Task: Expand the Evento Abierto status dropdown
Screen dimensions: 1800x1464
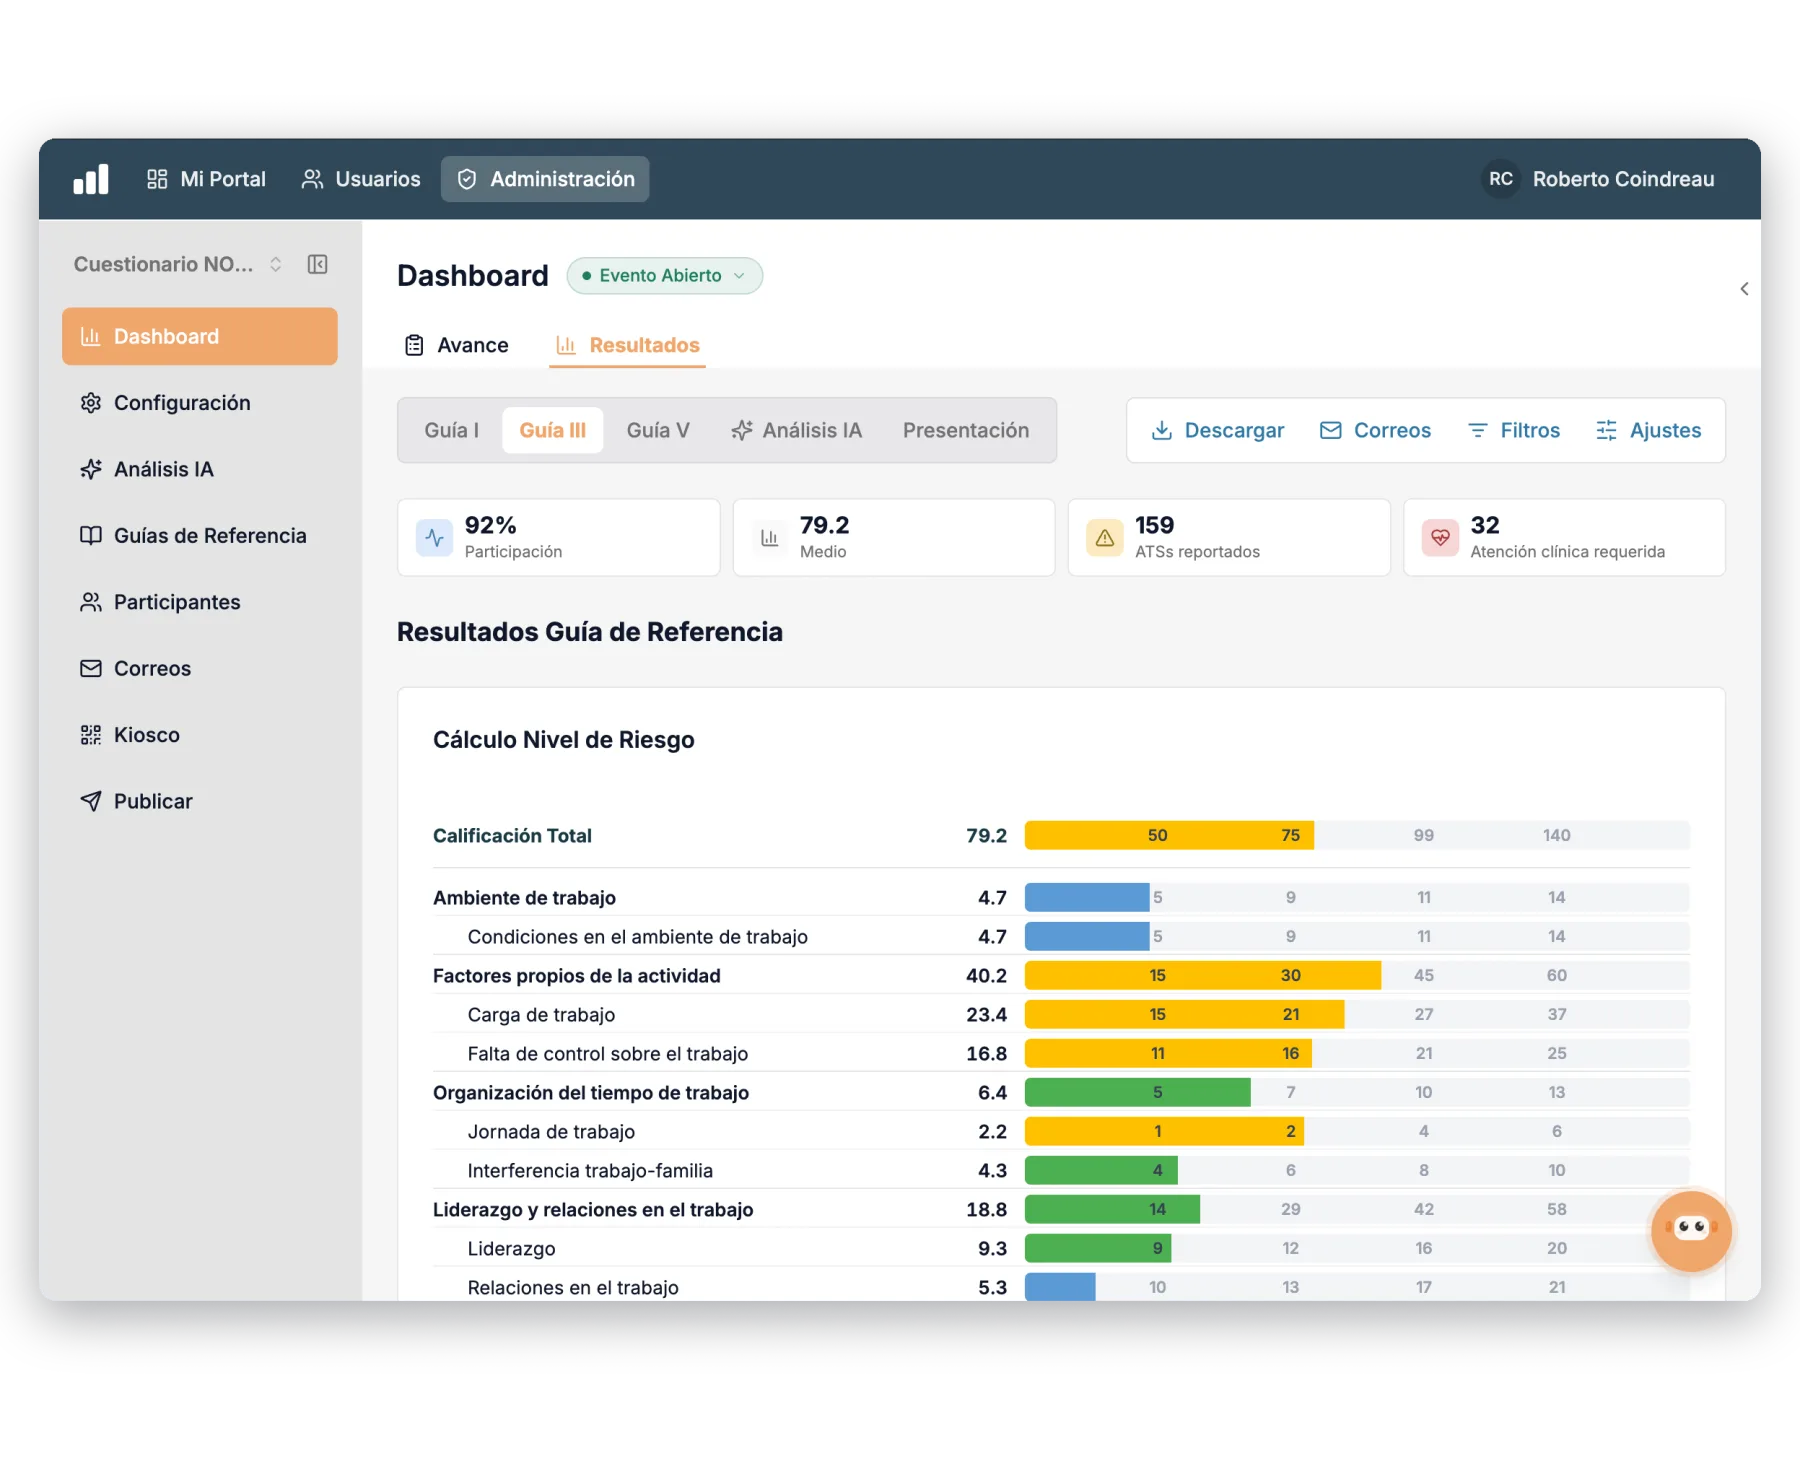Action: click(664, 276)
